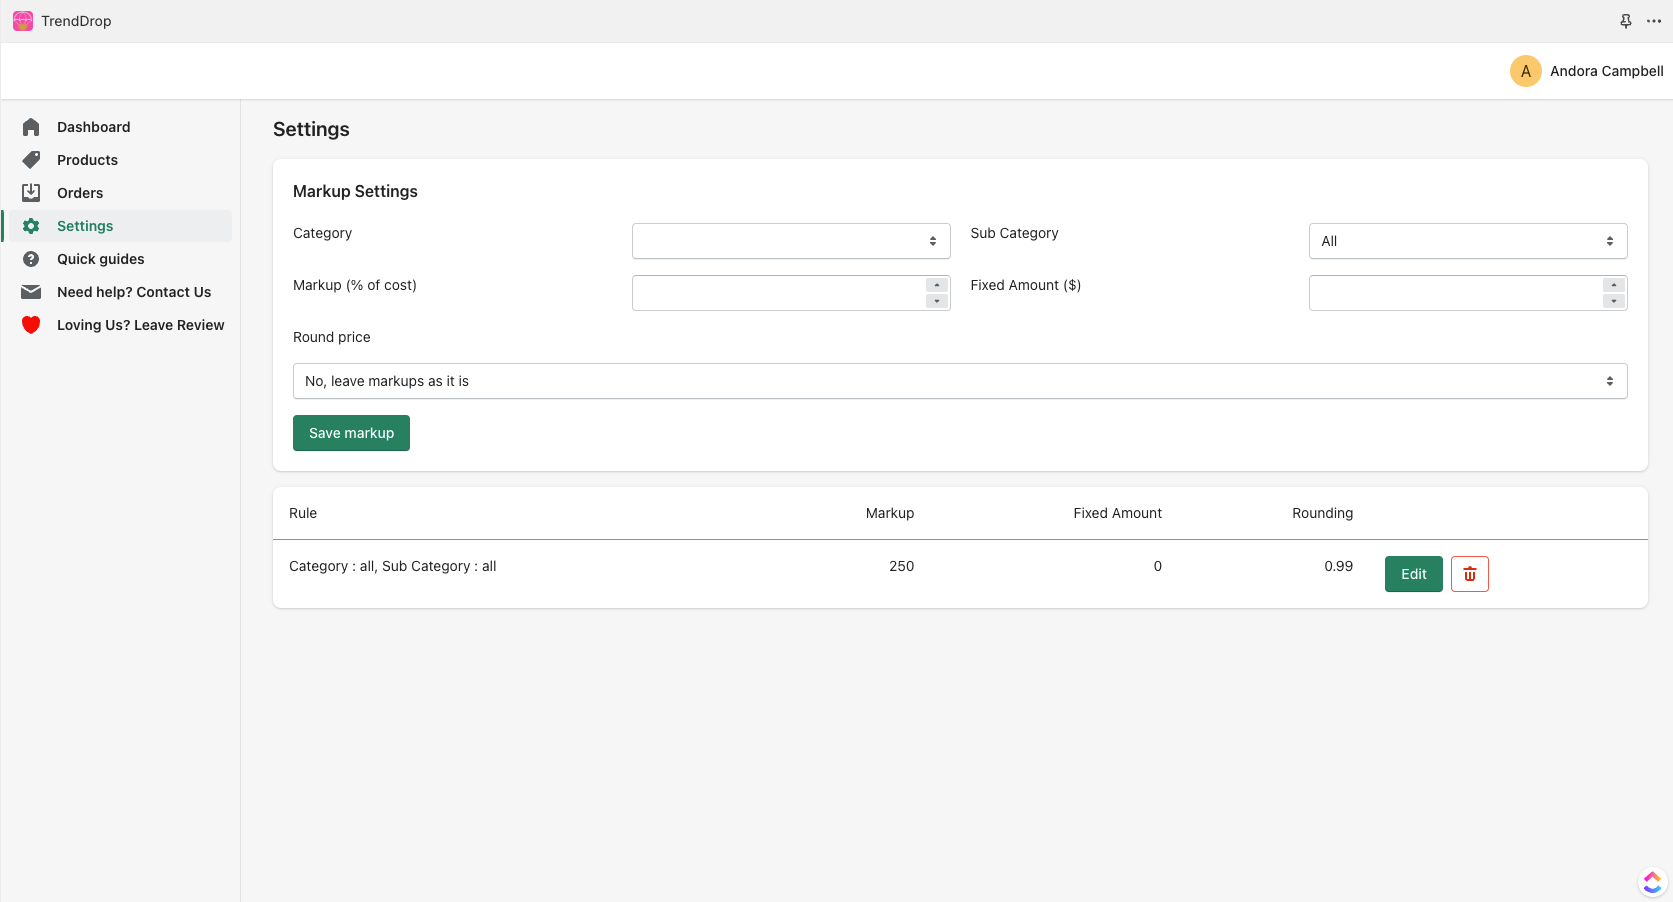Click the Products tag icon
The width and height of the screenshot is (1673, 902).
[x=31, y=160]
